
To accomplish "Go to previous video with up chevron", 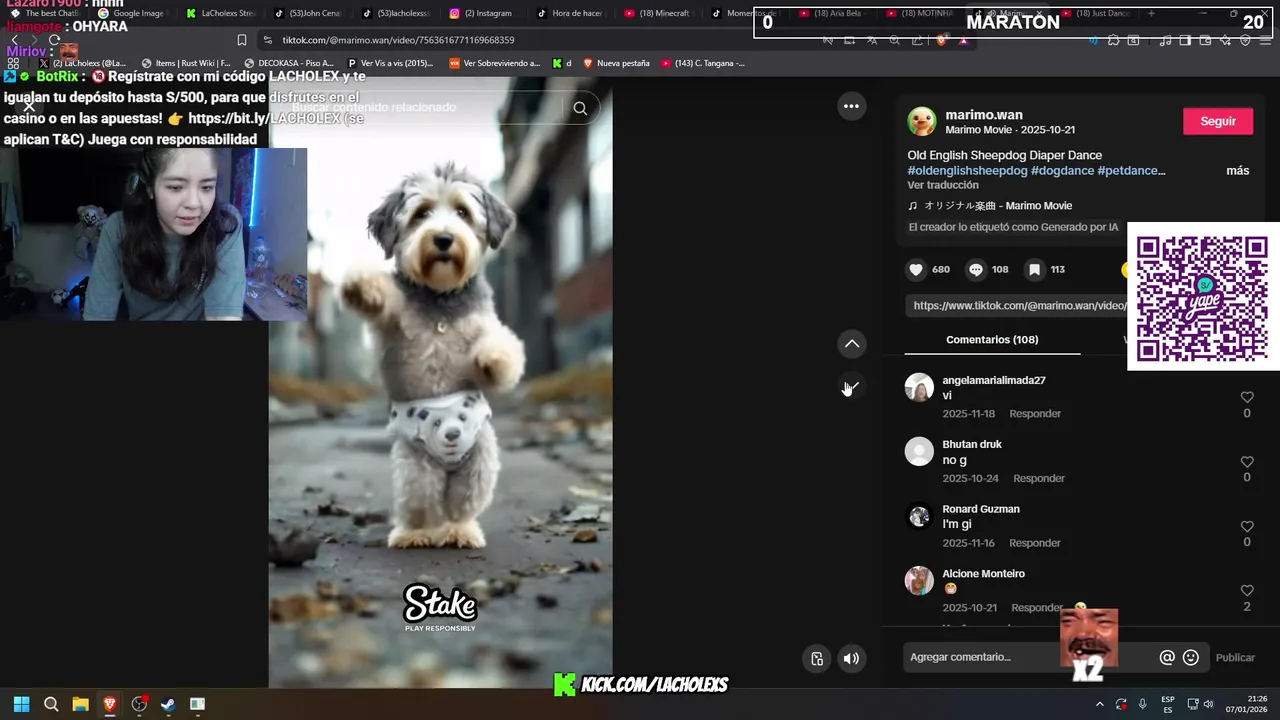I will (851, 344).
